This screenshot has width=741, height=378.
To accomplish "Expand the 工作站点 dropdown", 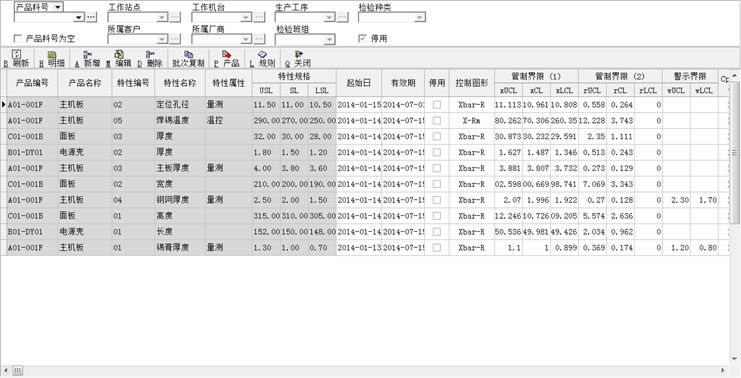I will click(x=162, y=17).
